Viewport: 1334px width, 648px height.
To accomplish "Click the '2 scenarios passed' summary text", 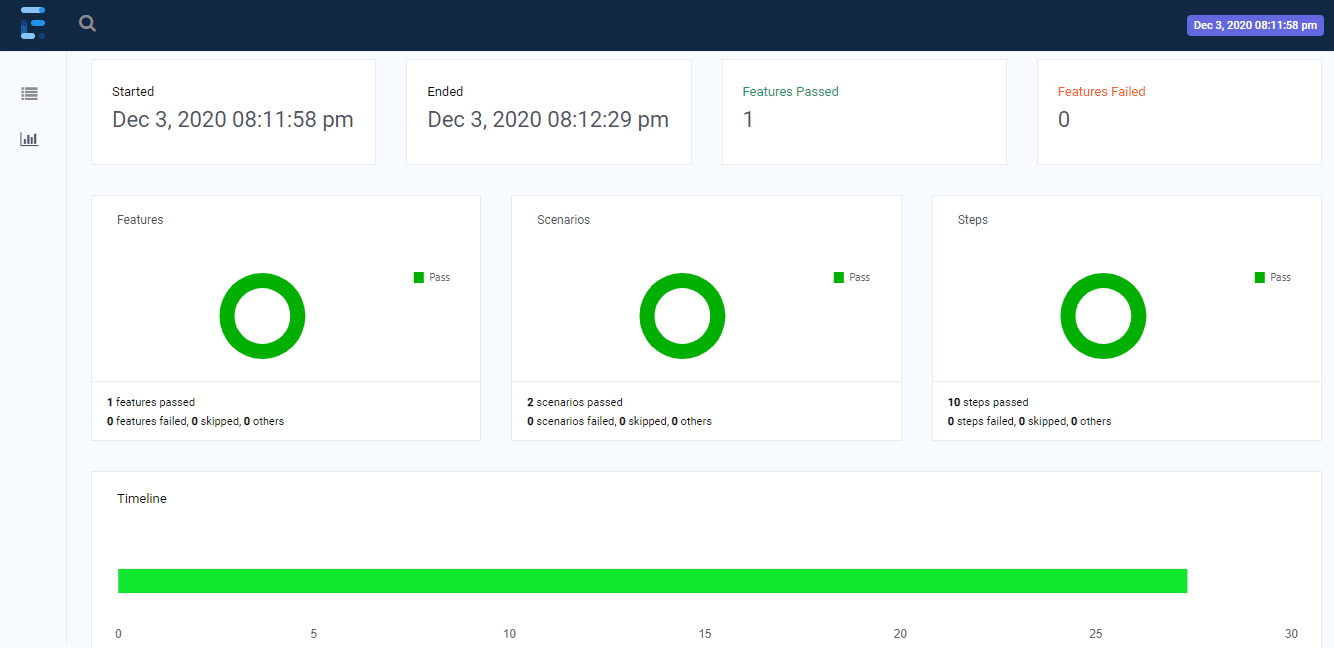I will pyautogui.click(x=575, y=402).
